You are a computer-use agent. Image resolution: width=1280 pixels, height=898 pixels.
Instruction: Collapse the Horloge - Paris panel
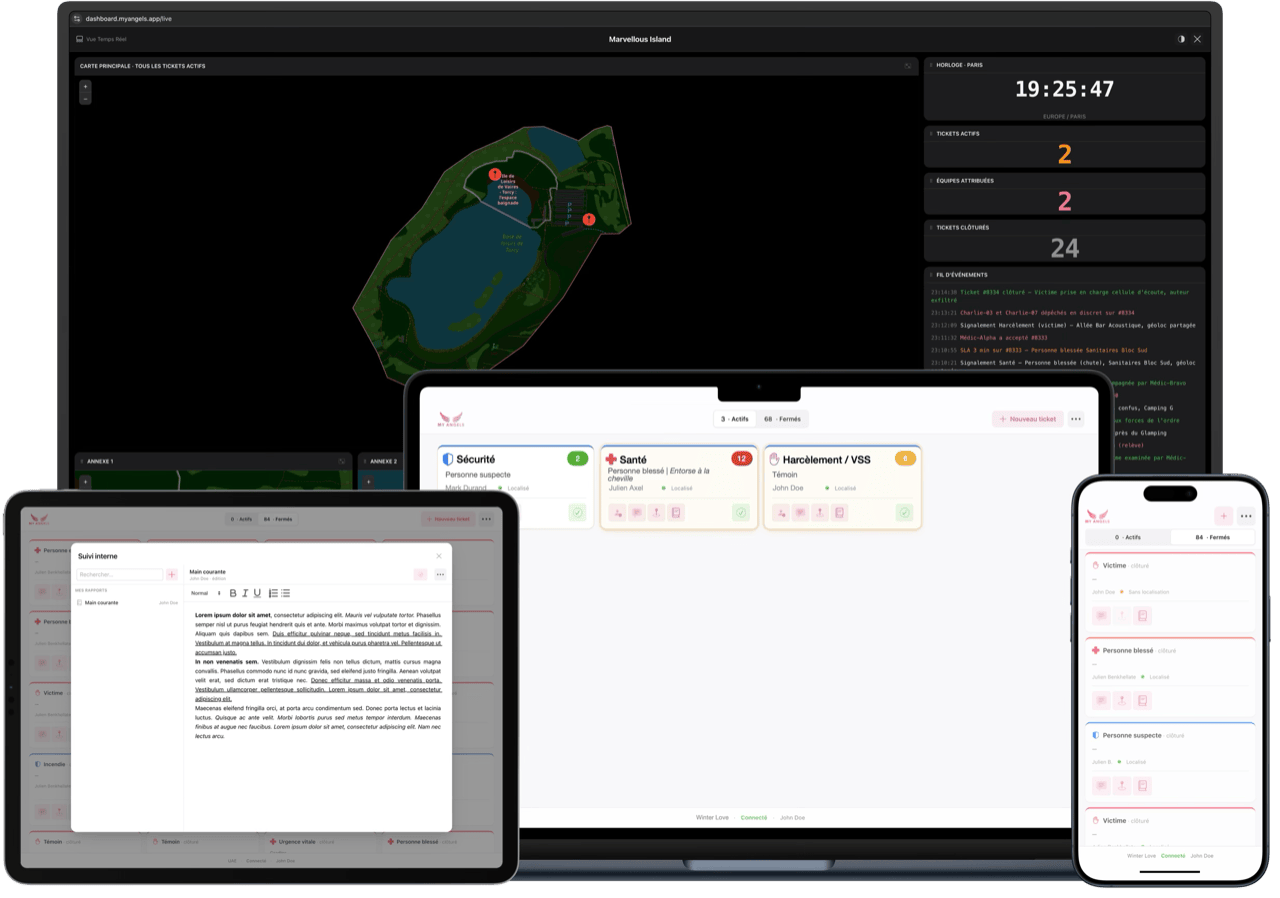click(931, 65)
